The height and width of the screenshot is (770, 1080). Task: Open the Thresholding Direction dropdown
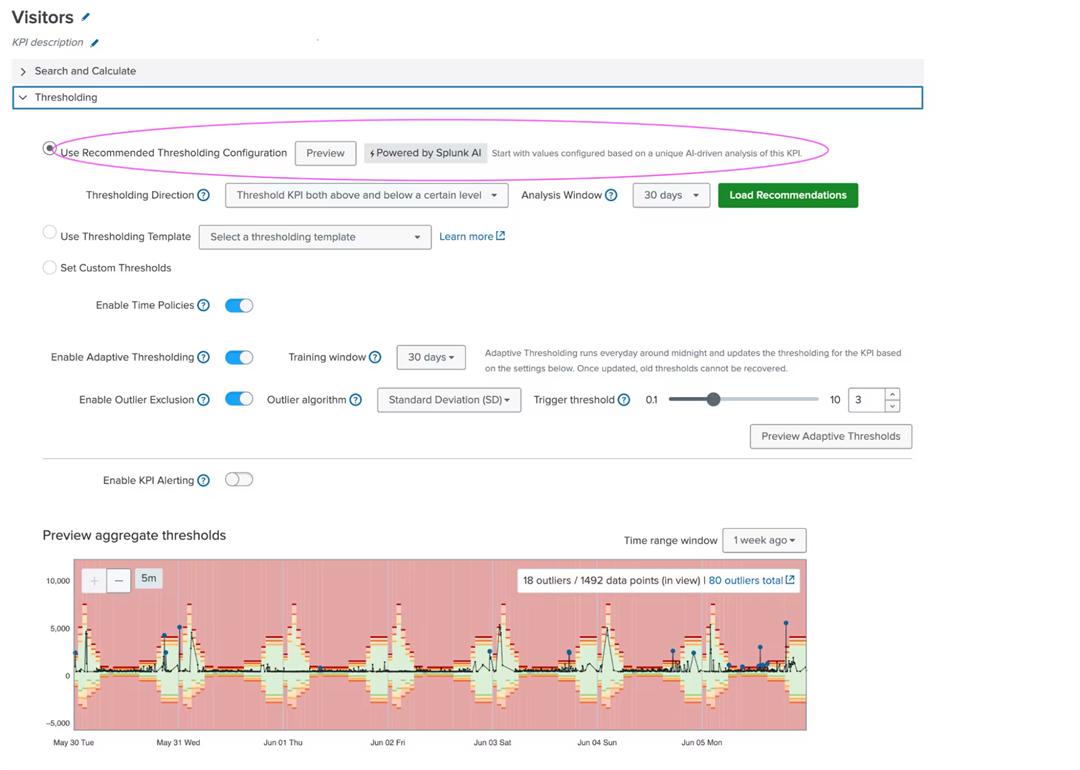point(366,196)
